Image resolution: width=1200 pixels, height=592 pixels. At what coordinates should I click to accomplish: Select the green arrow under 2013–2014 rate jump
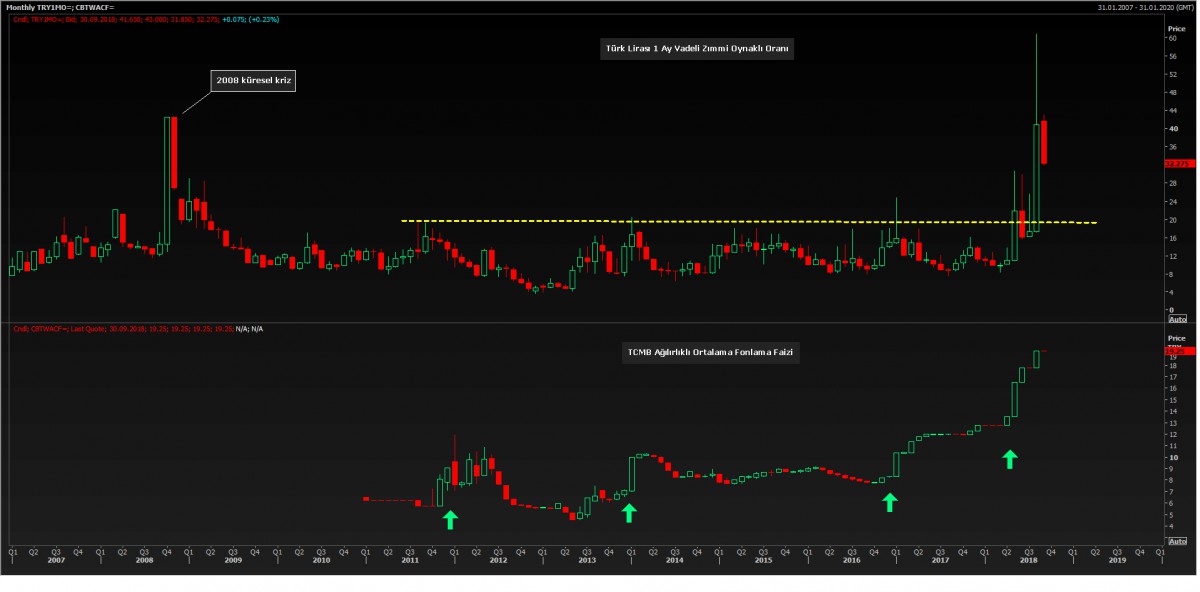(629, 512)
